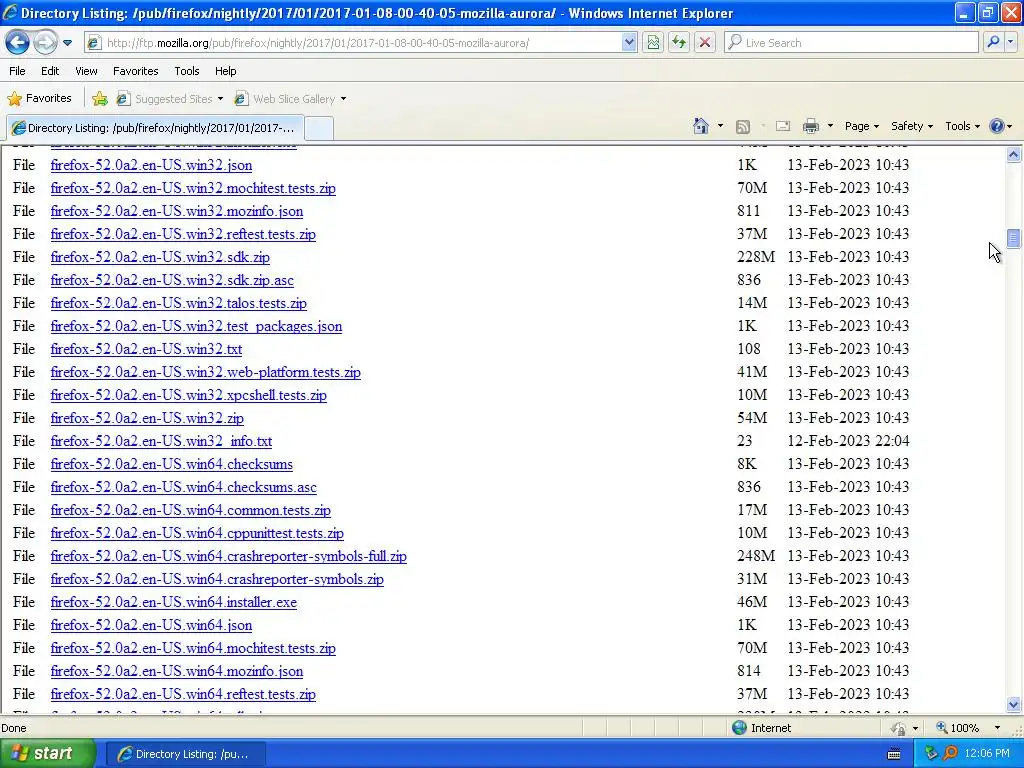The height and width of the screenshot is (768, 1024).
Task: Click scrollbar up arrow button
Action: point(1014,155)
